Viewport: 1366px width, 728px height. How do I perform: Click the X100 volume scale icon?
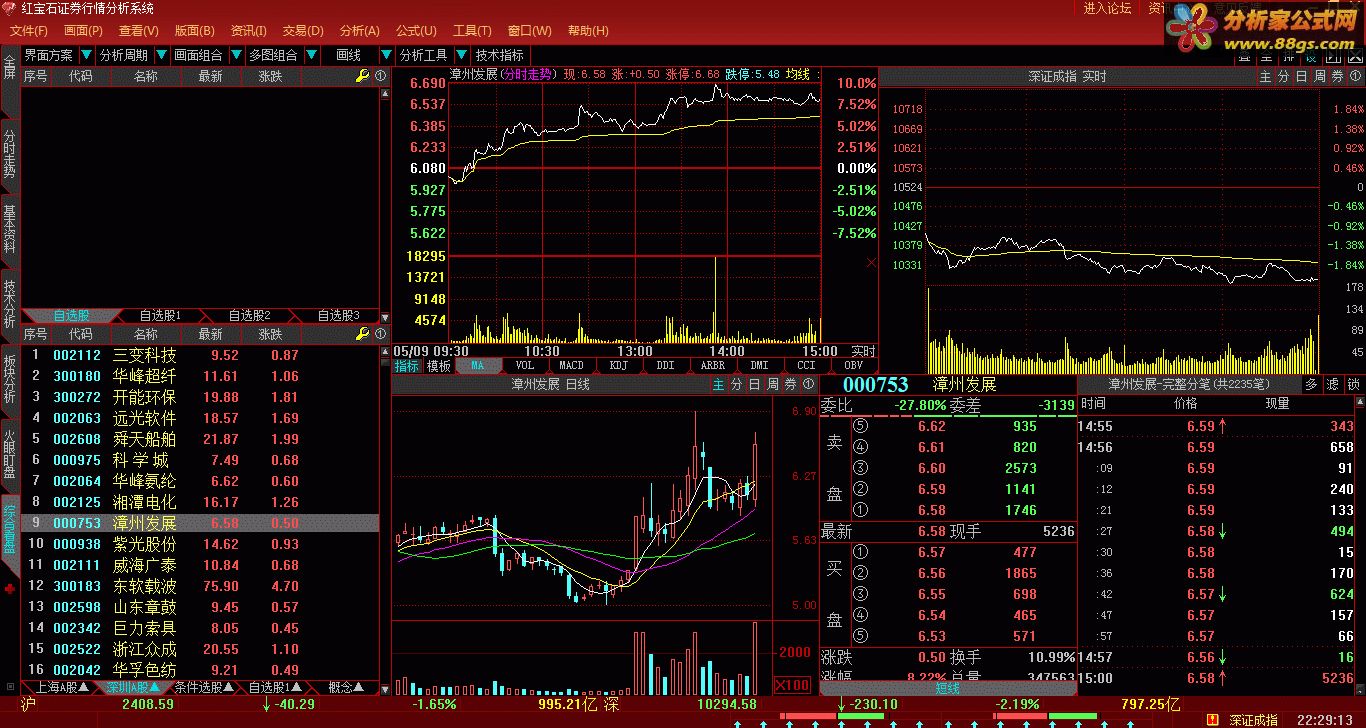793,685
